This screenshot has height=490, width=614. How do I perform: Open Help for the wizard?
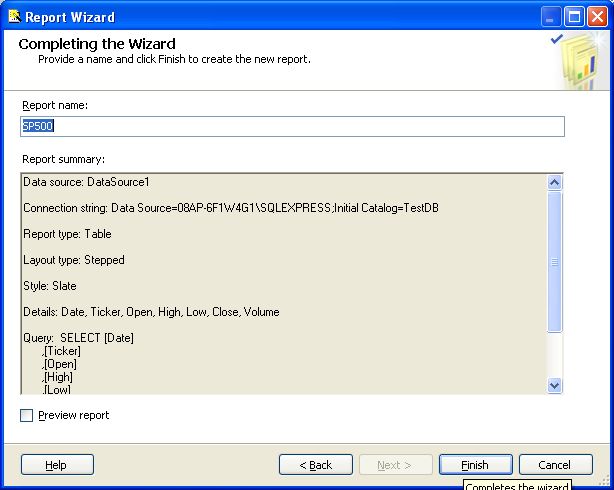click(57, 465)
